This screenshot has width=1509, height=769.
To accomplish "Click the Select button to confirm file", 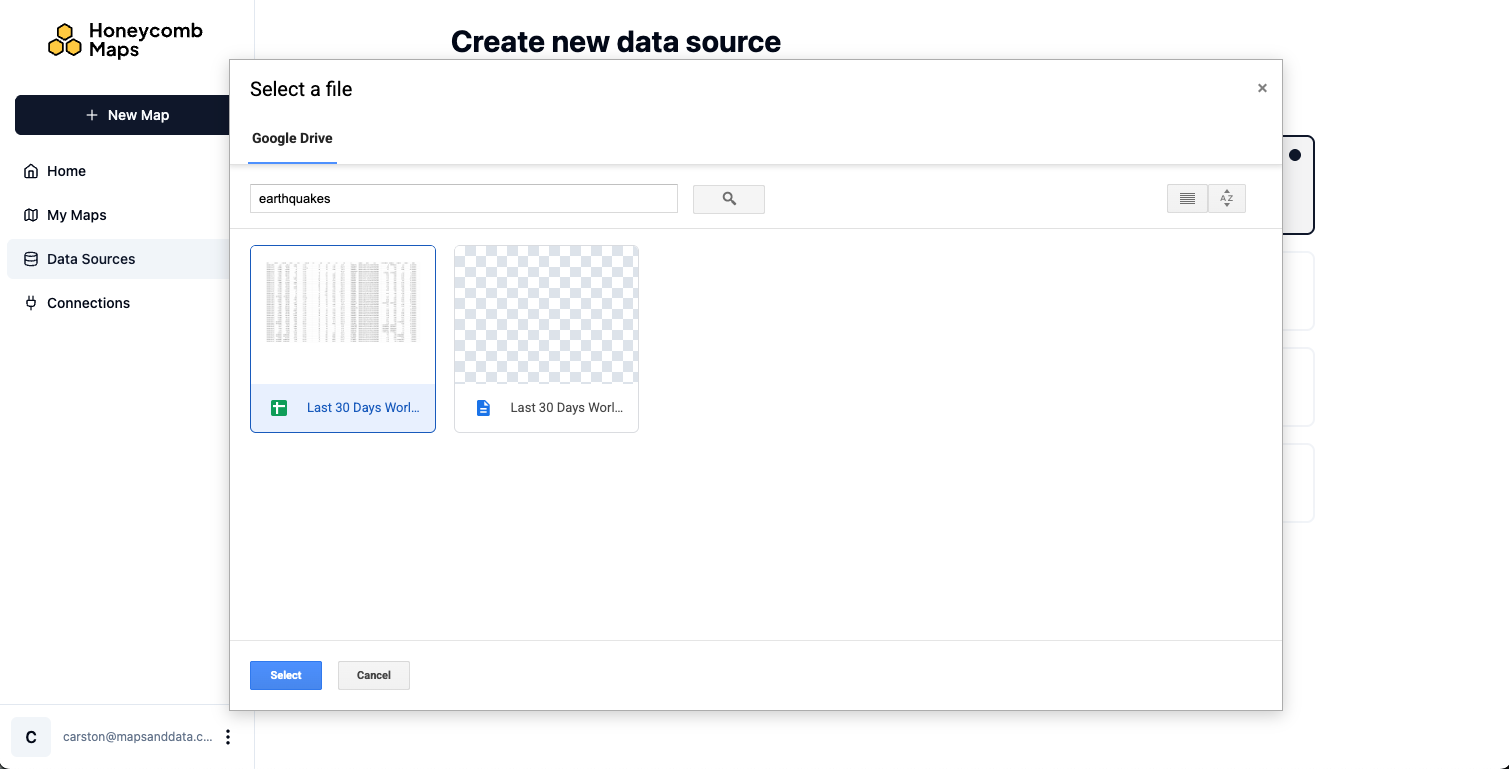I will (285, 675).
